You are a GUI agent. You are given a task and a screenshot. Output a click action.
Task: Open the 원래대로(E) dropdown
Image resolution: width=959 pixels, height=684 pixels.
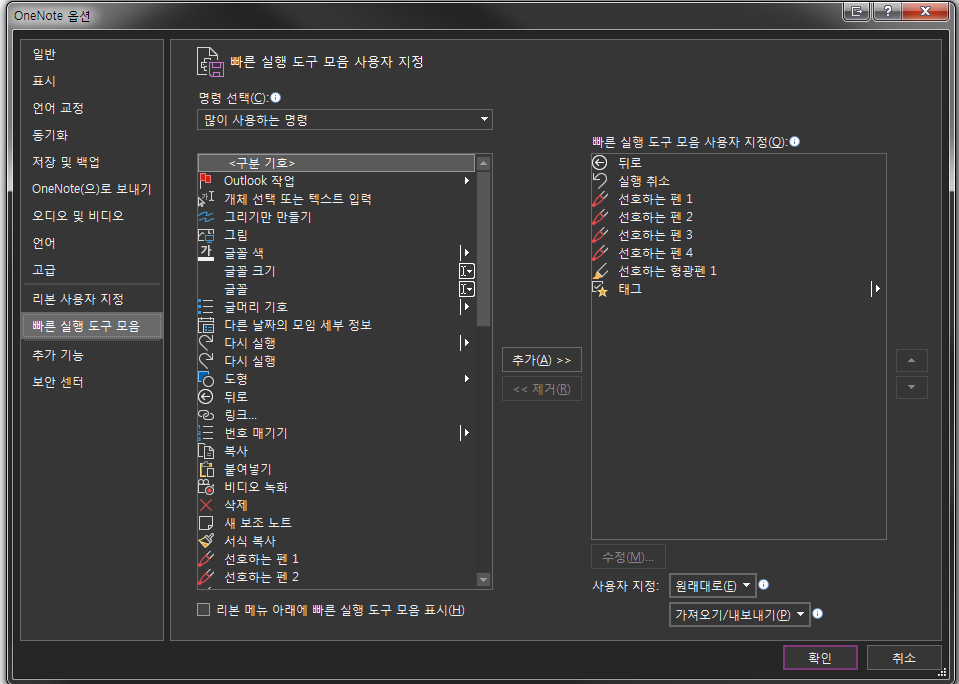point(713,585)
